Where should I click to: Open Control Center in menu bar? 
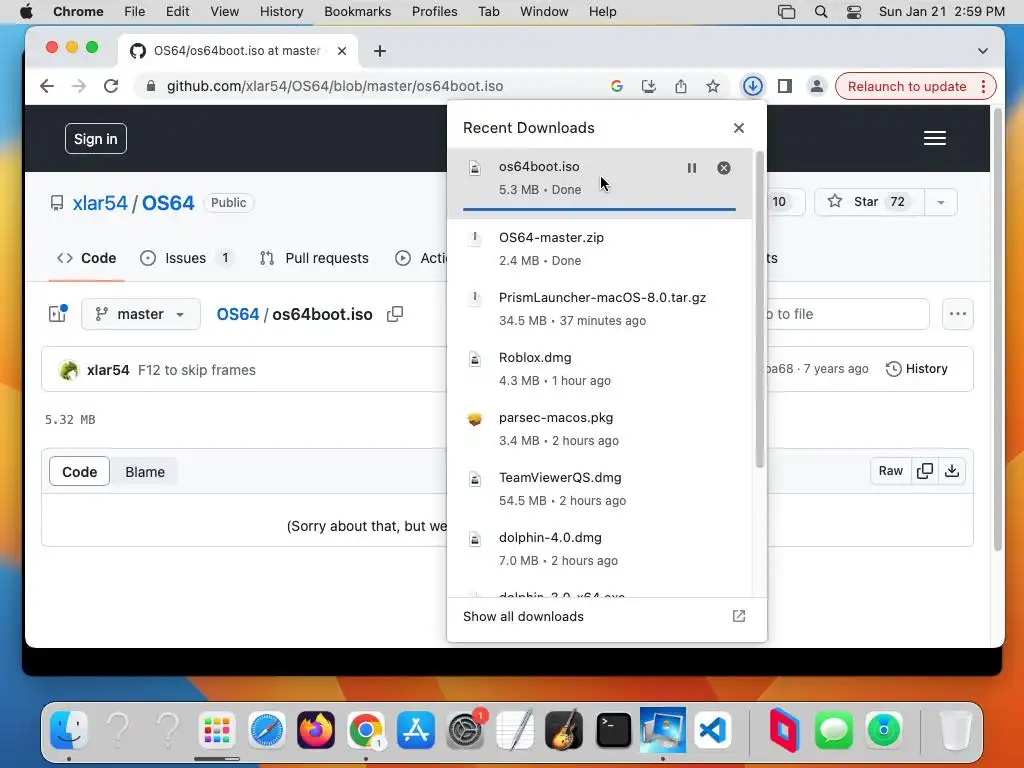point(854,12)
